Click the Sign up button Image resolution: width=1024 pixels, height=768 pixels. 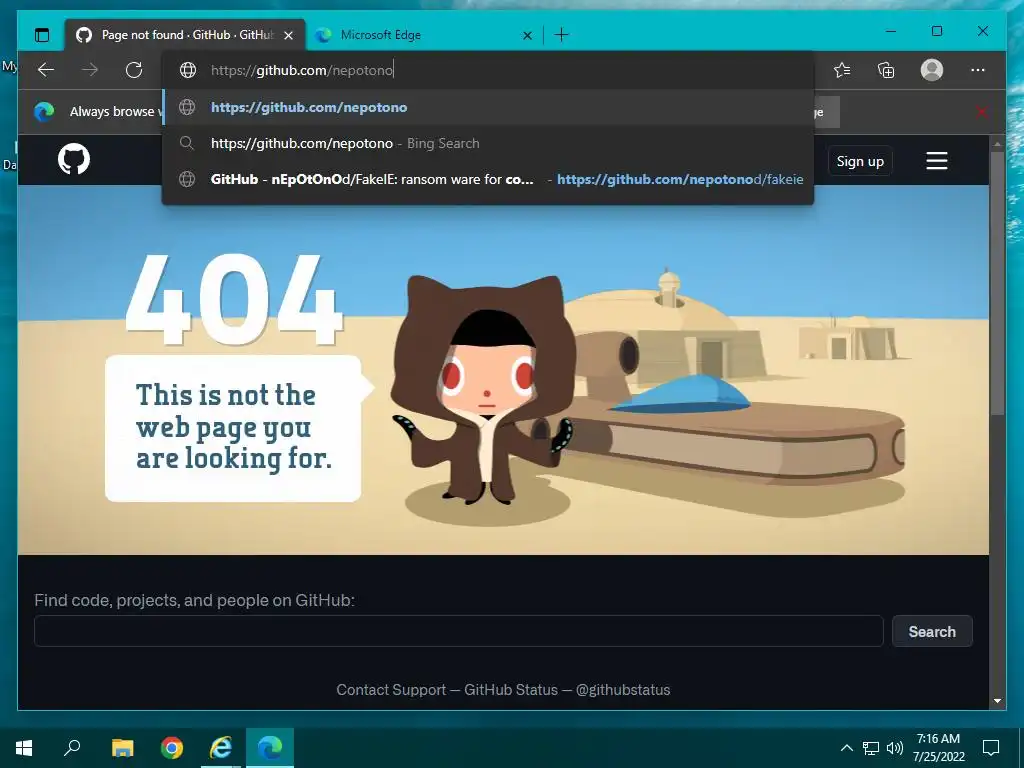pos(860,161)
